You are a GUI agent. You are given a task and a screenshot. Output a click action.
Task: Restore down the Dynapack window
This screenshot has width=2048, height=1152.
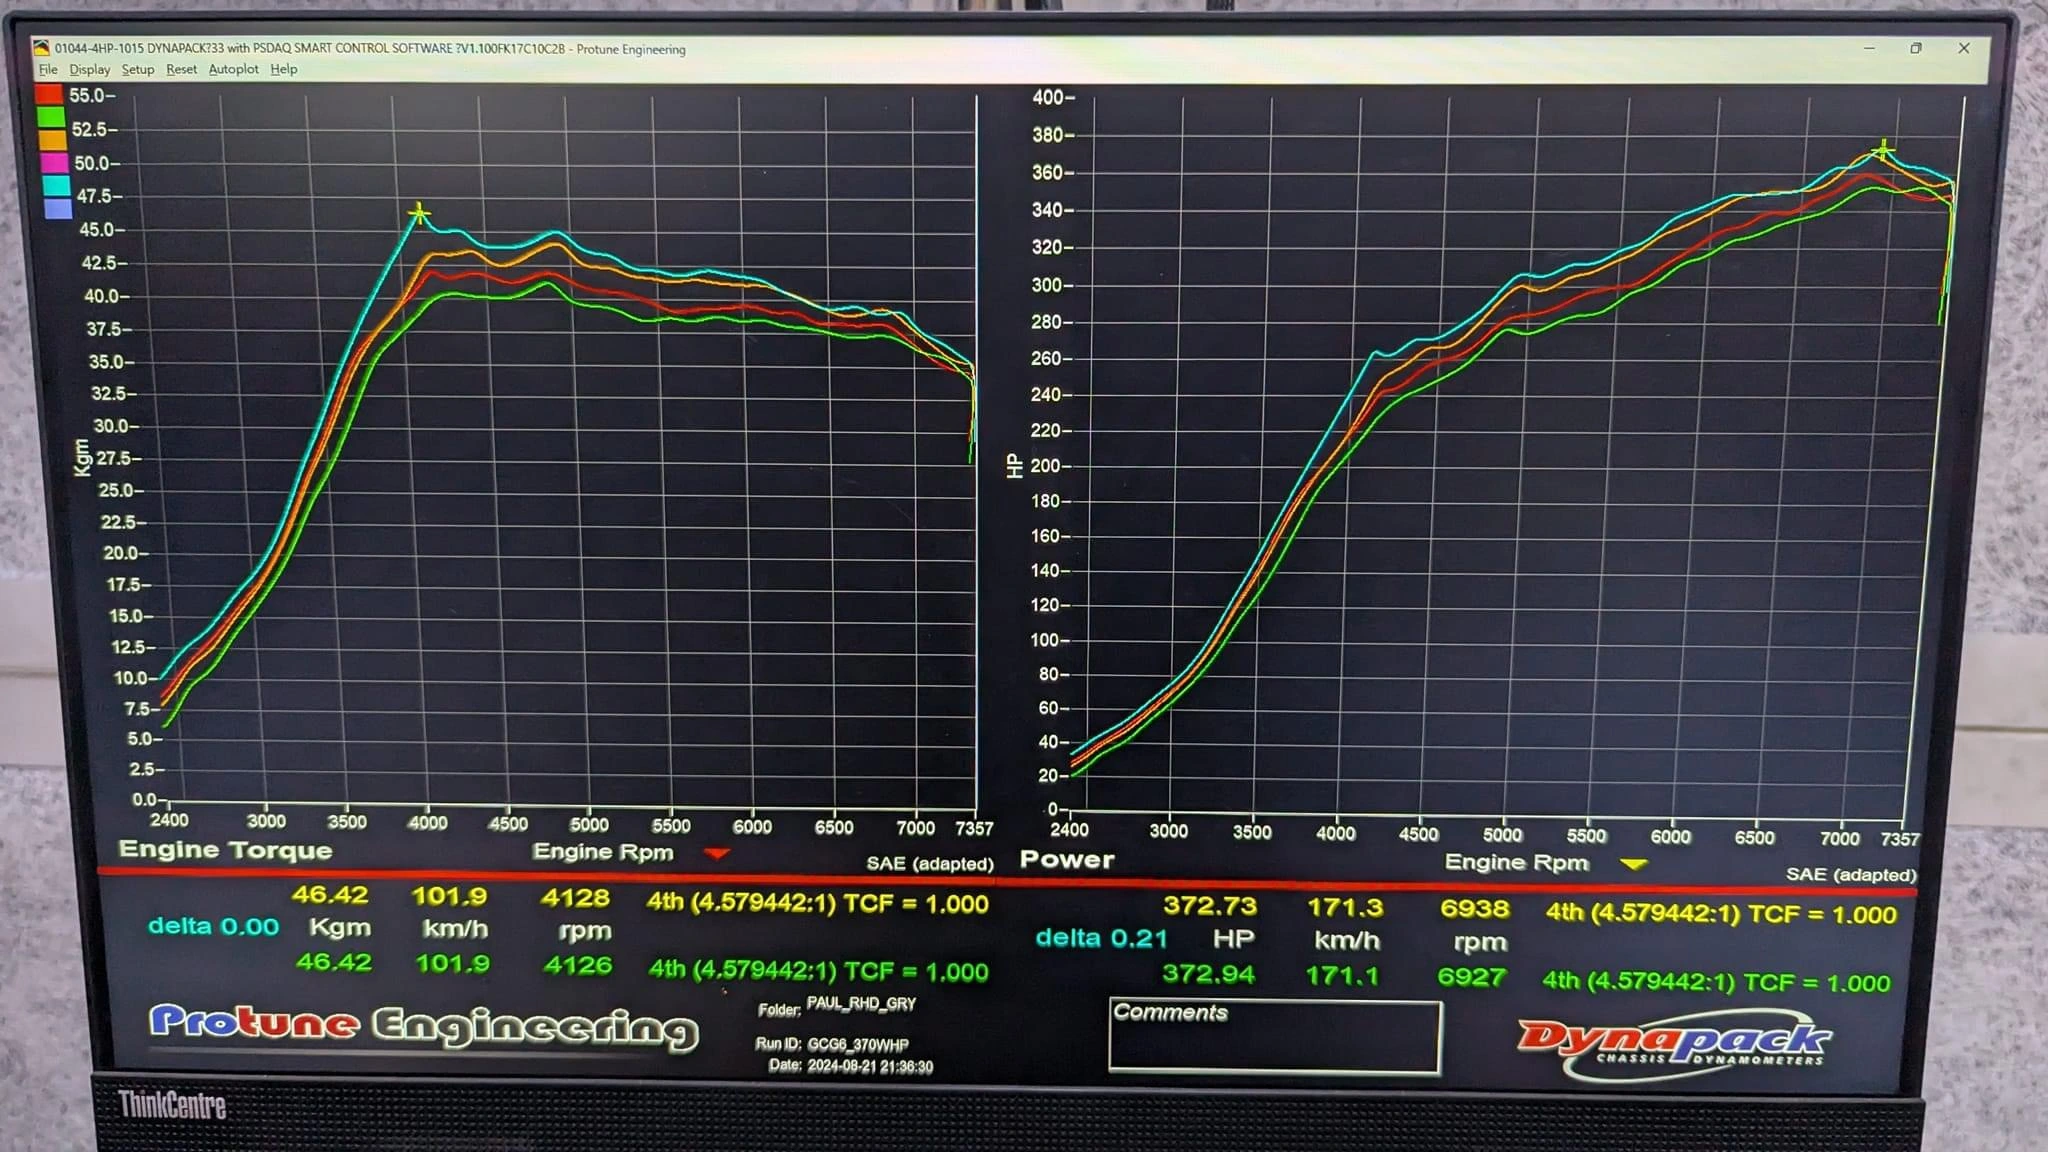pyautogui.click(x=1916, y=48)
